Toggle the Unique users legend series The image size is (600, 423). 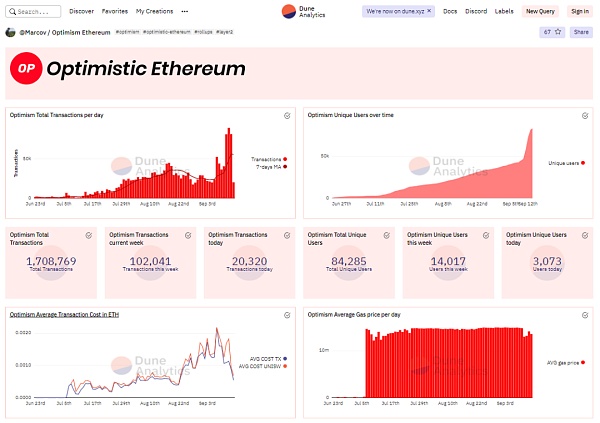coord(566,163)
